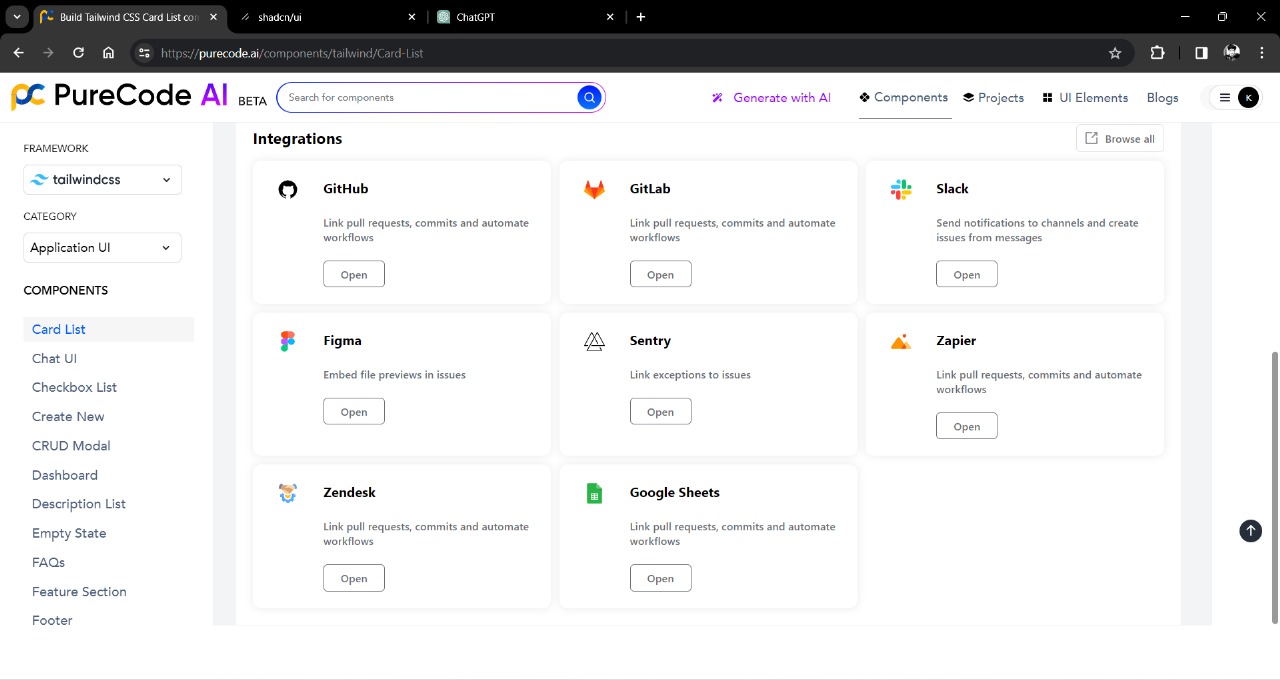Click Browse all button
The image size is (1280, 680).
coord(1120,139)
